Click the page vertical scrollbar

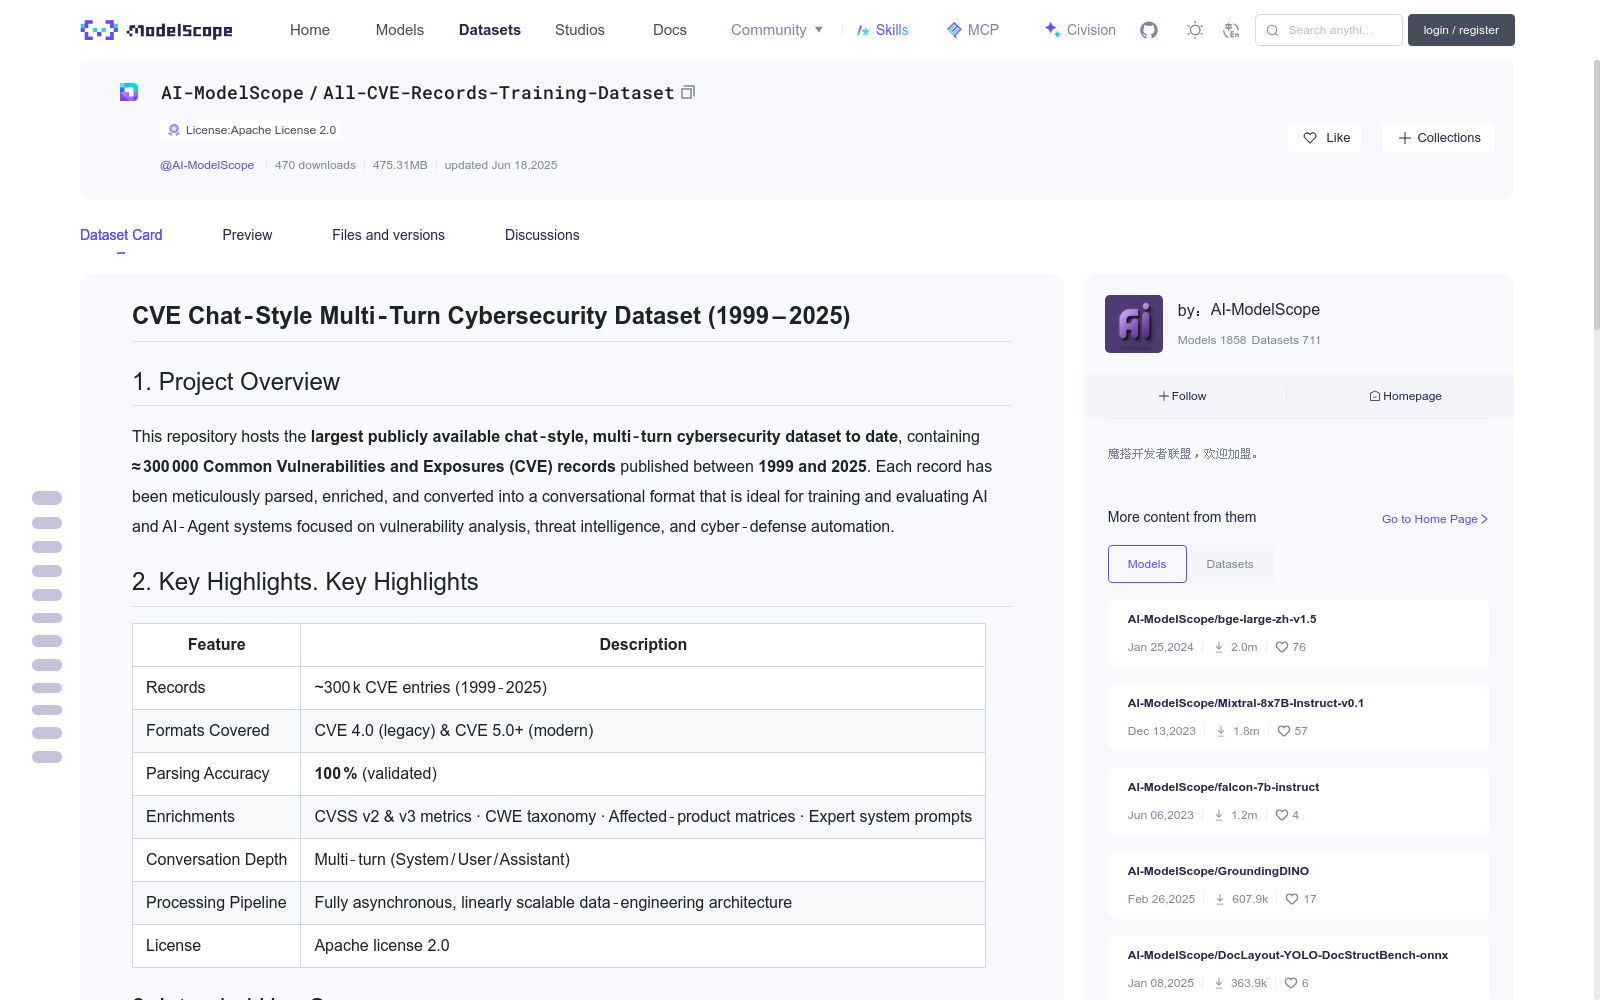pos(1596,195)
